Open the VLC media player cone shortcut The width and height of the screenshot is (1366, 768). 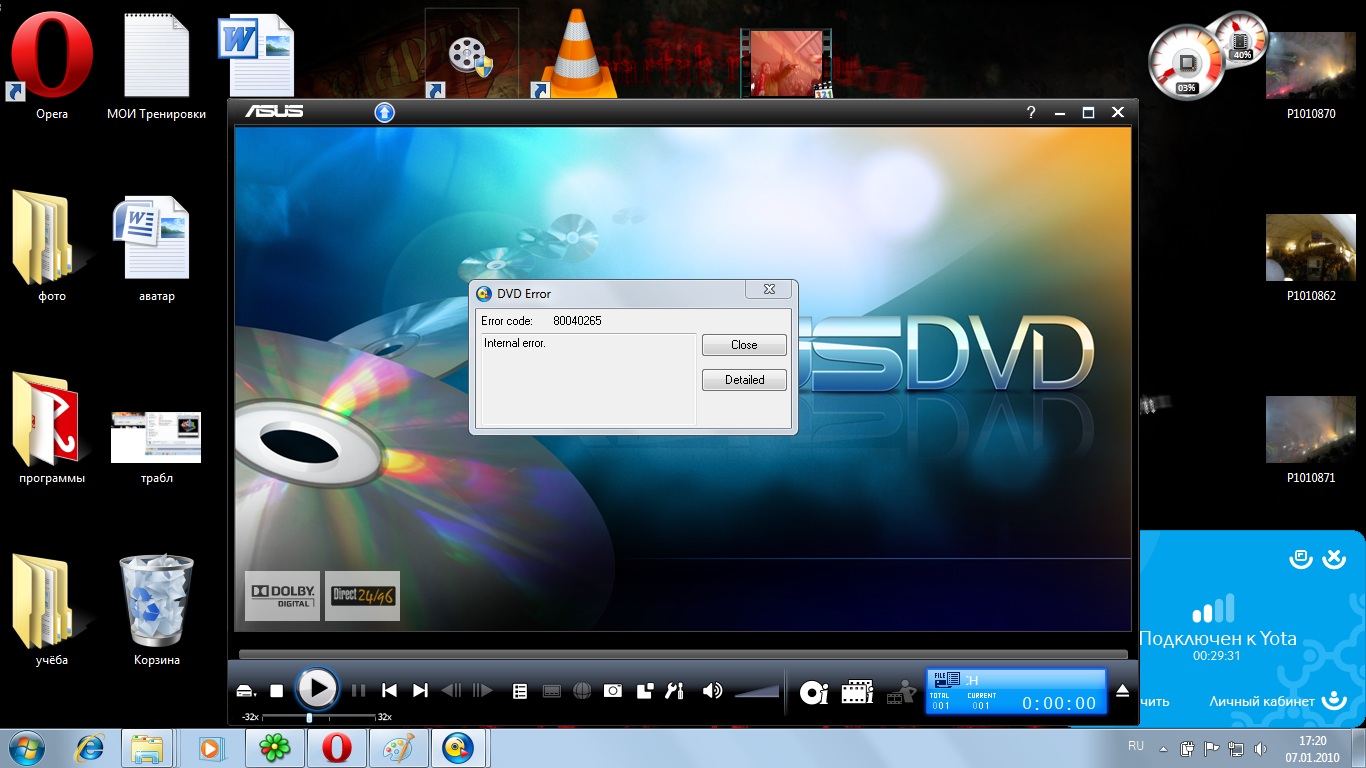[x=573, y=52]
